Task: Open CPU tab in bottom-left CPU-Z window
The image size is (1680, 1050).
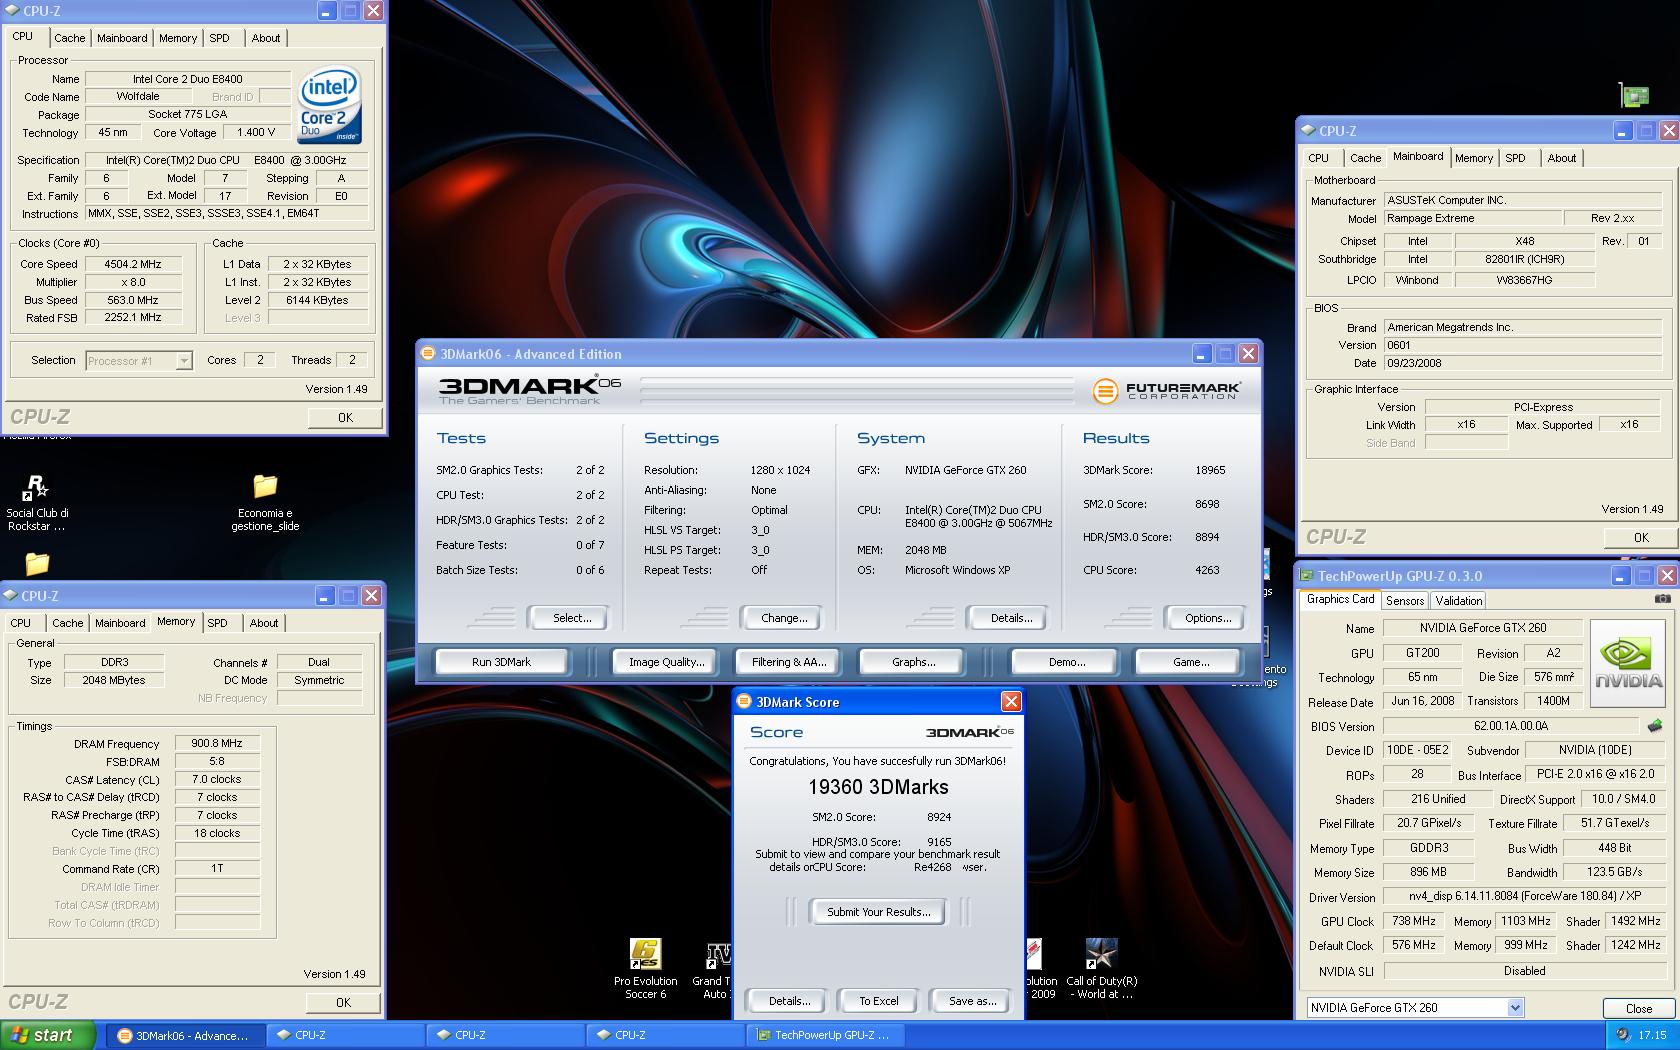Action: click(21, 623)
